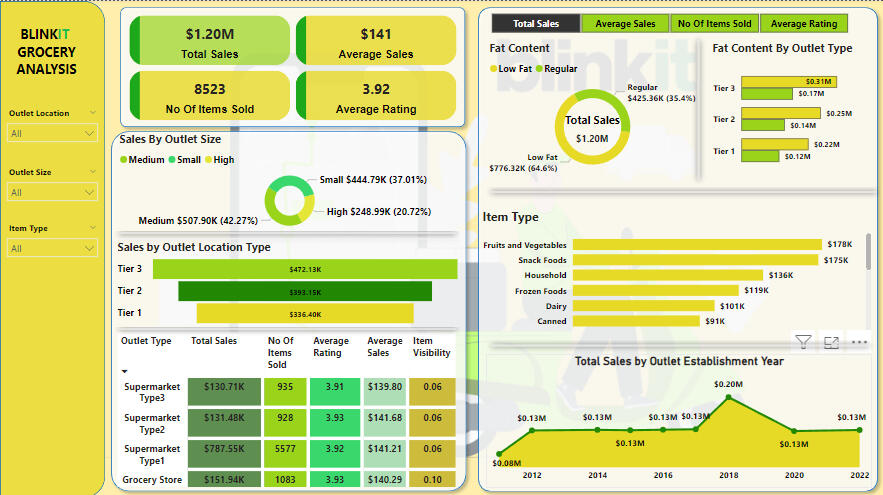Select the Total Sales tab button
This screenshot has height=495, width=883.
coord(535,23)
